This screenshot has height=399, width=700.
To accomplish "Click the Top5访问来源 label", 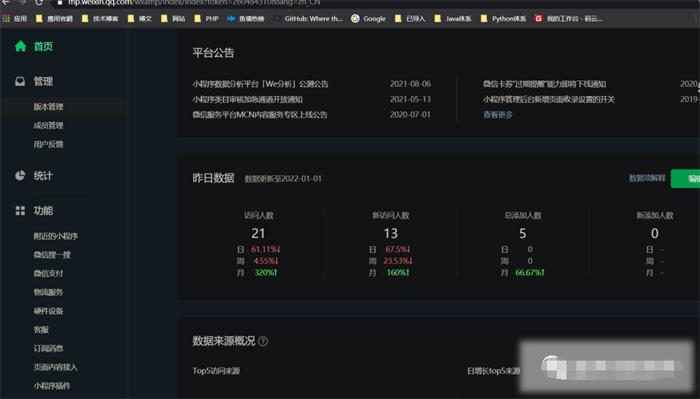I will click(x=216, y=370).
